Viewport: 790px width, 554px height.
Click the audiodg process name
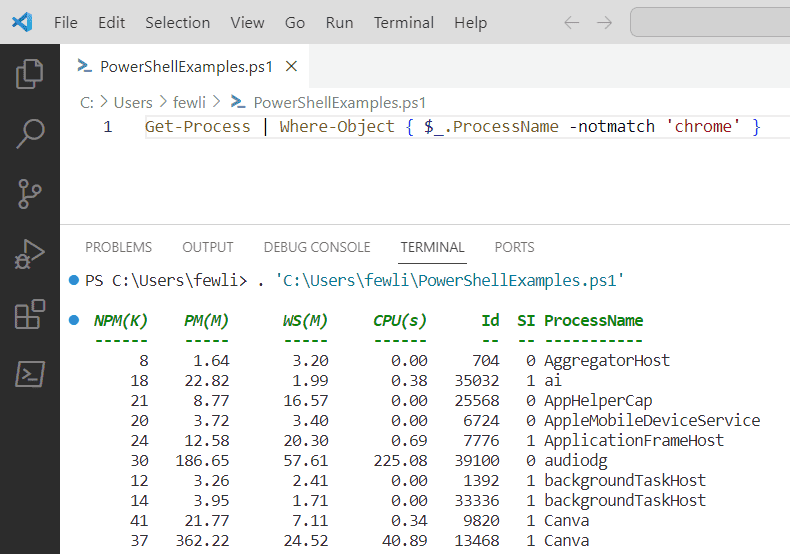[576, 460]
